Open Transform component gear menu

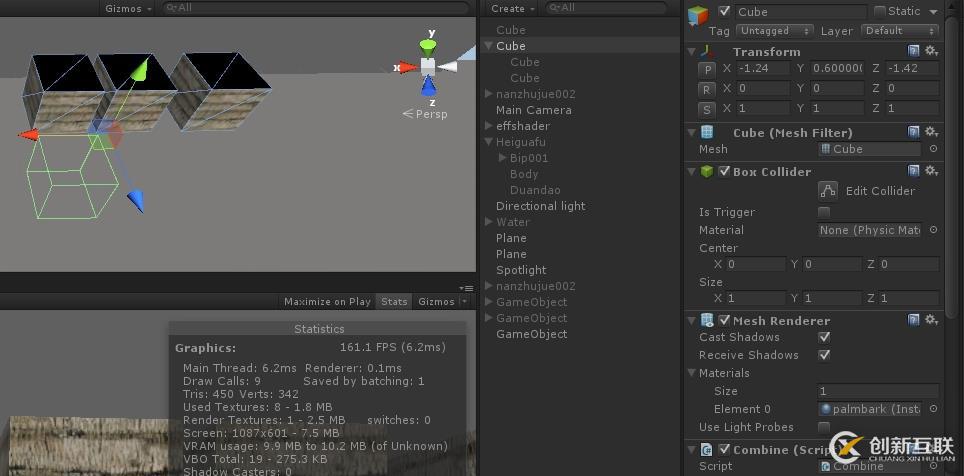tap(931, 50)
